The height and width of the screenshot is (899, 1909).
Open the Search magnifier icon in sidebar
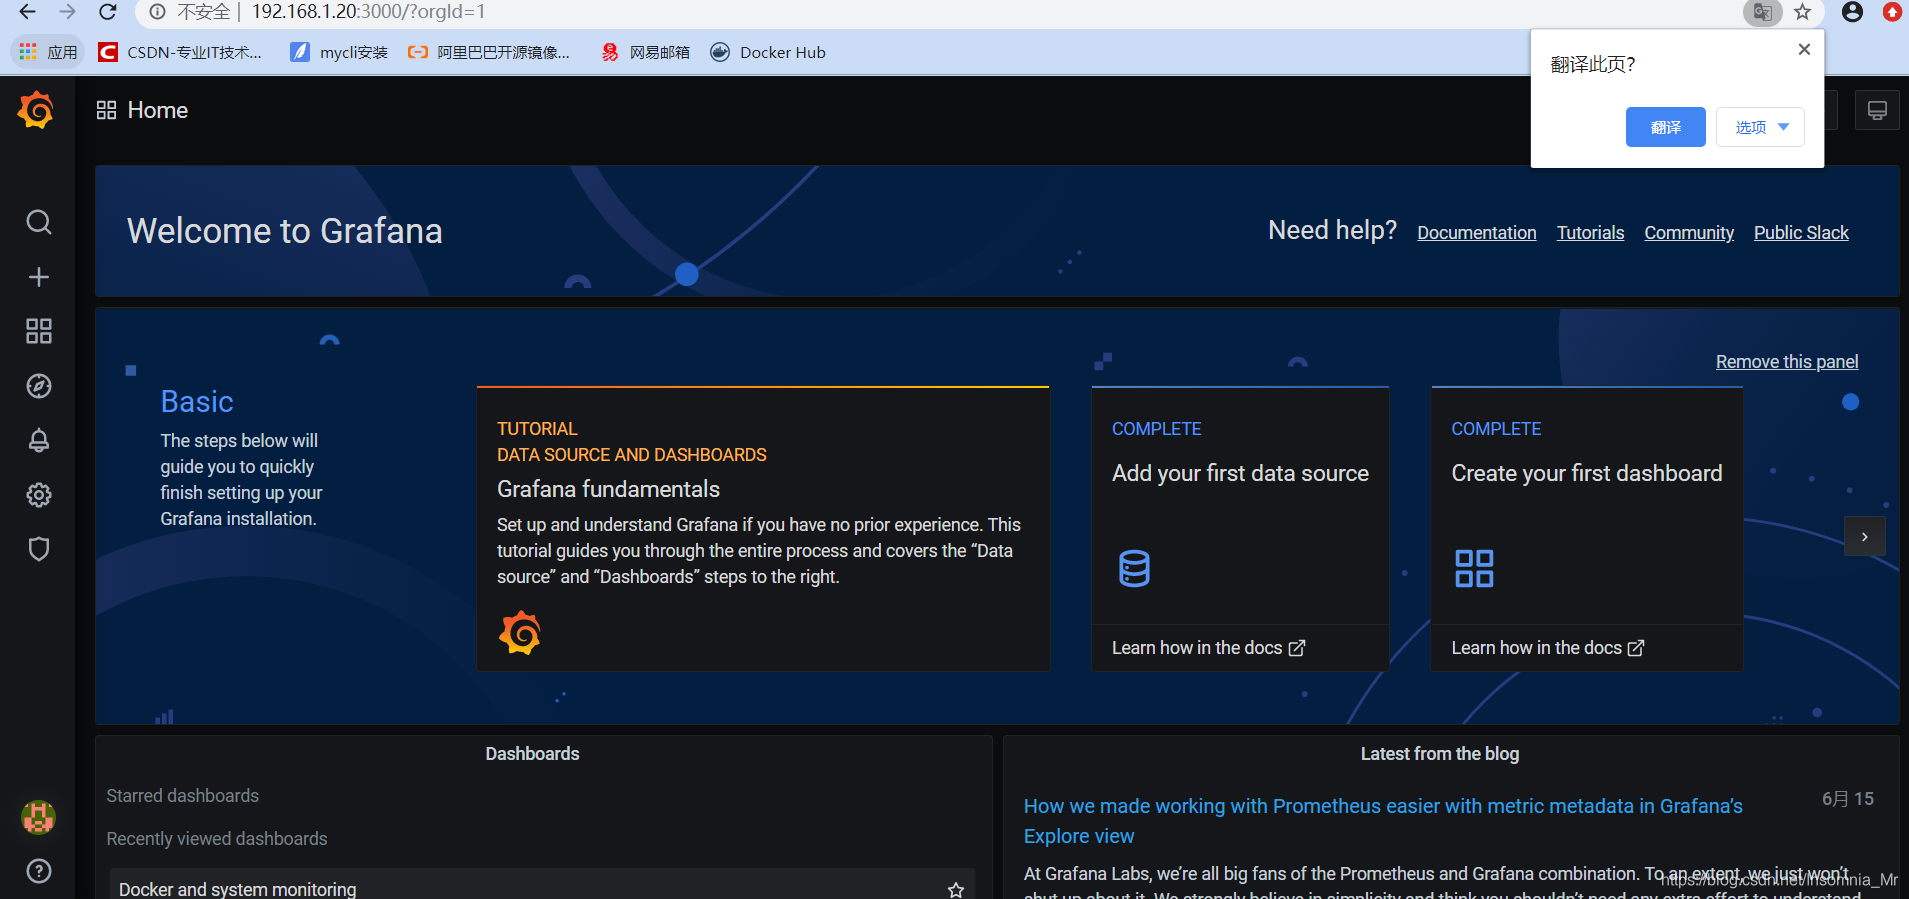pos(39,222)
